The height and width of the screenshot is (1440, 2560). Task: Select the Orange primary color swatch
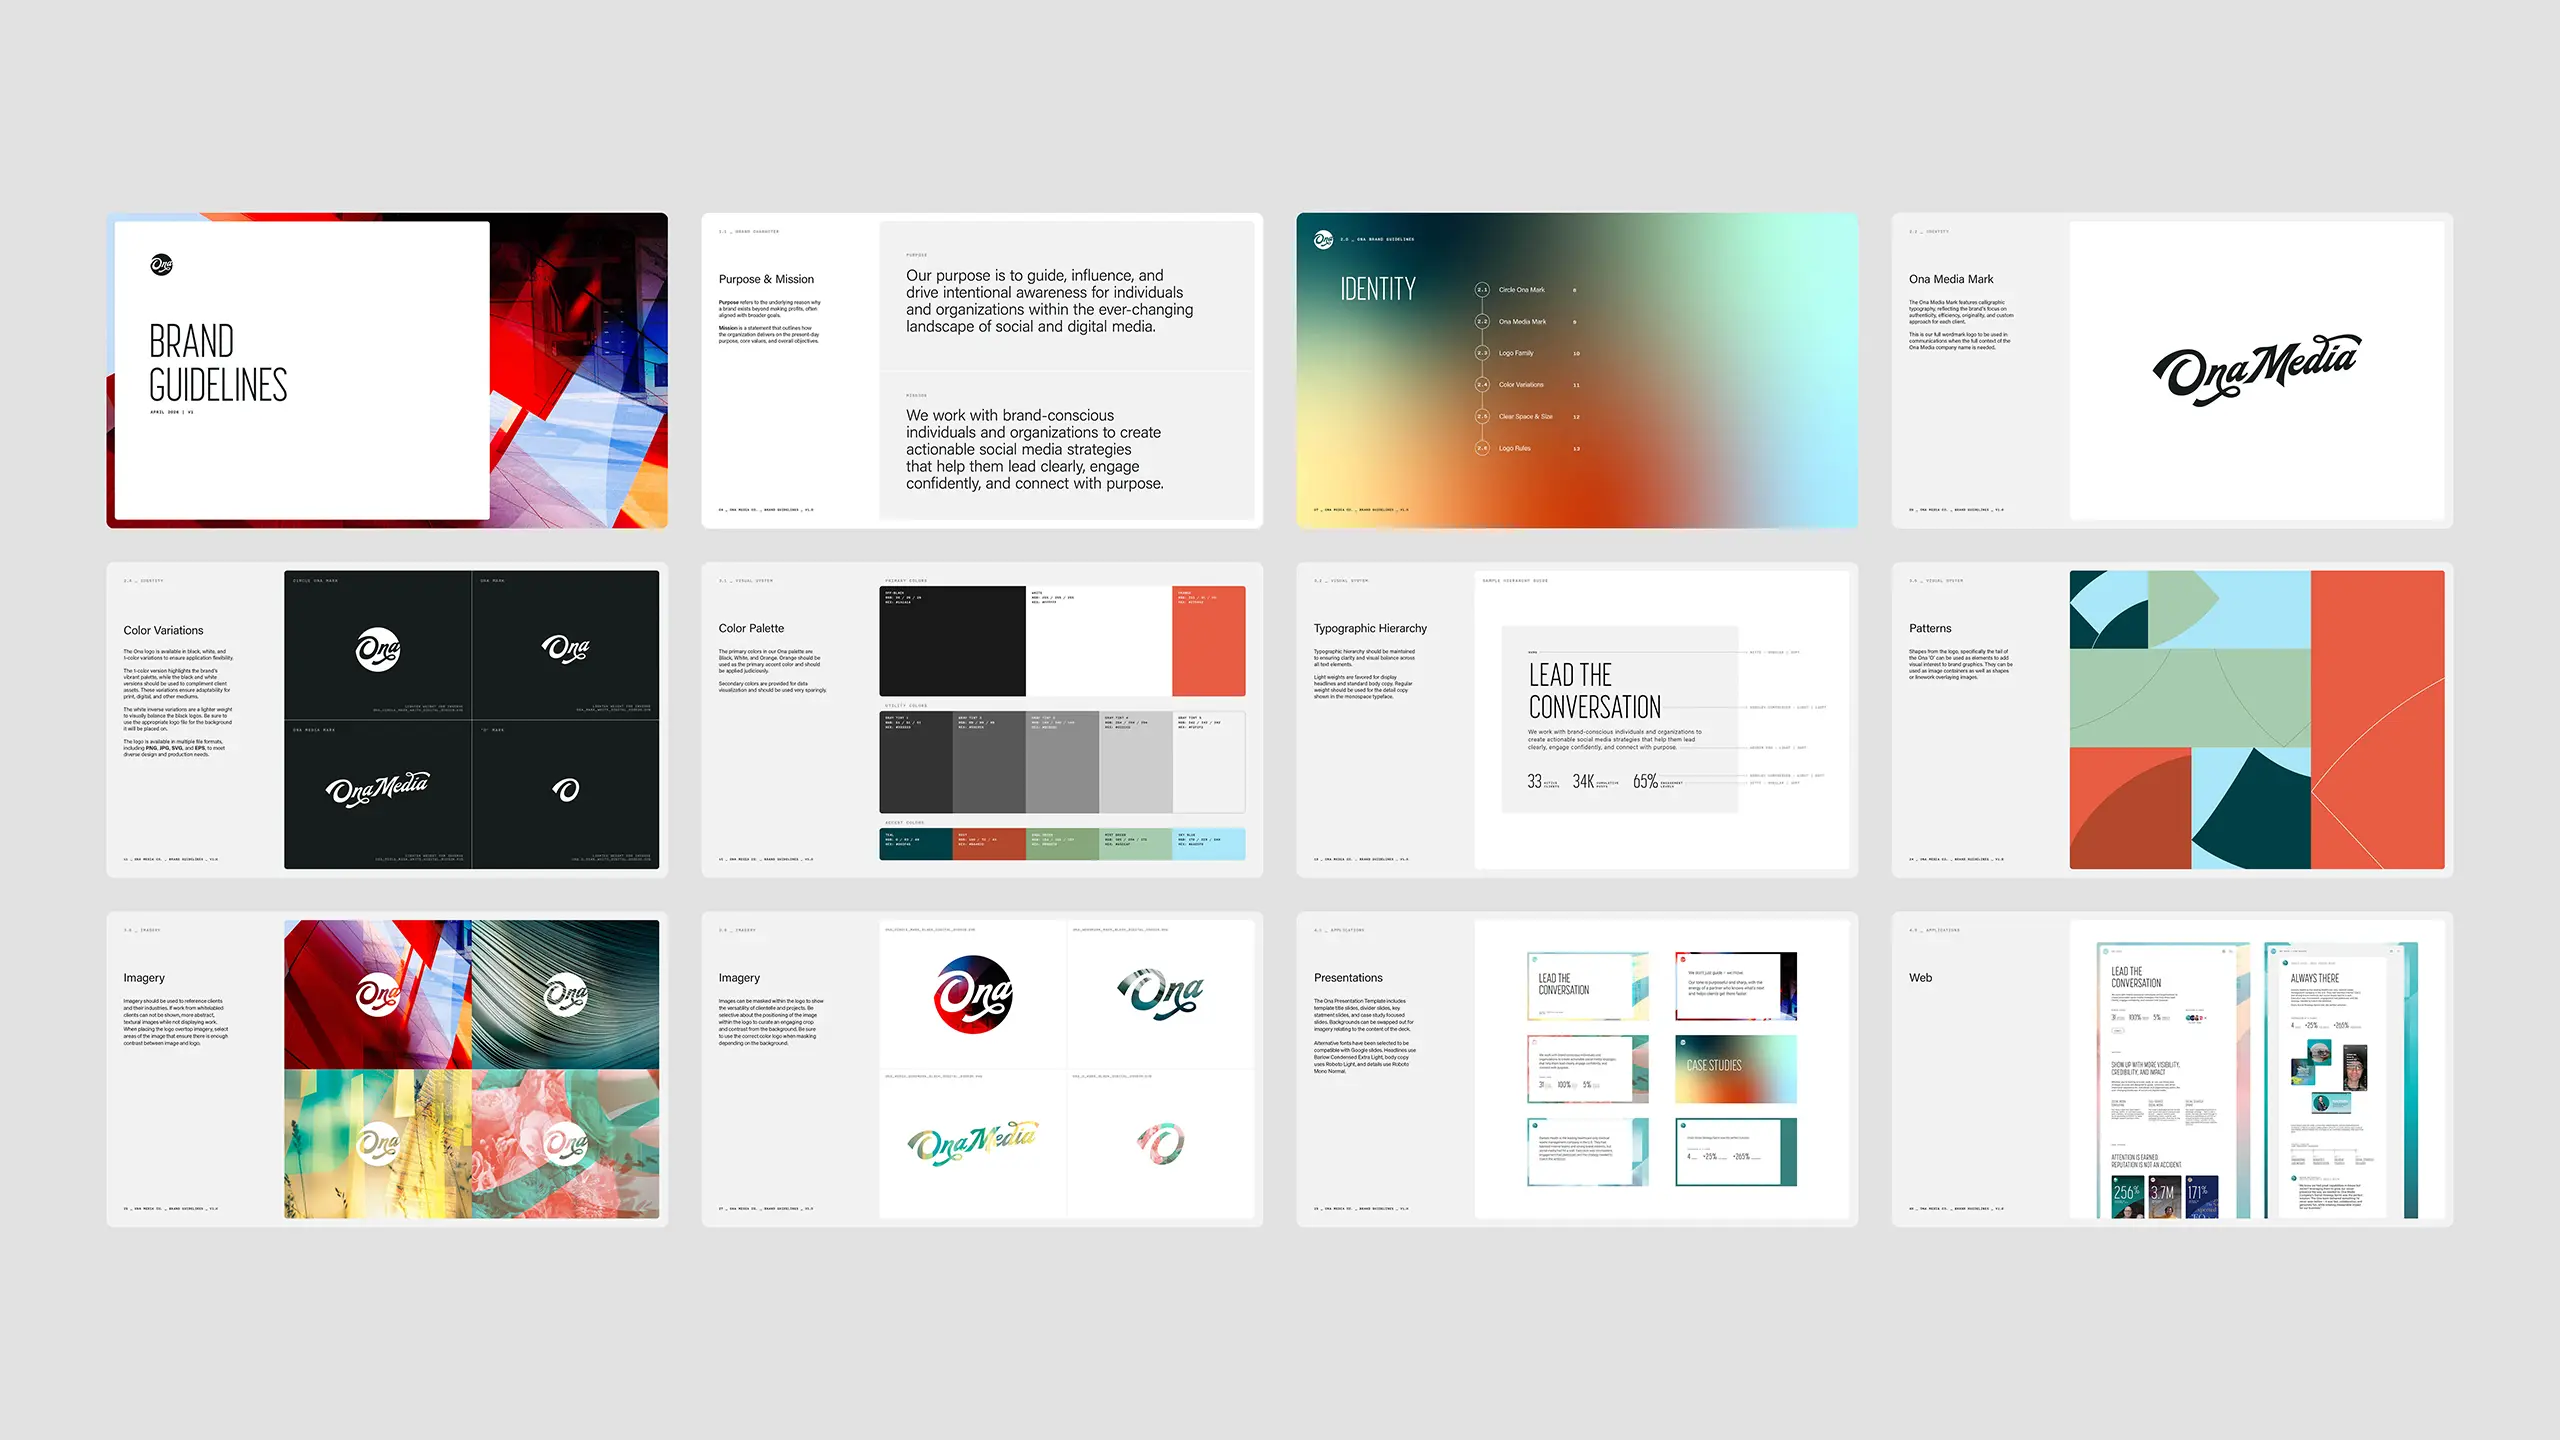(x=1209, y=641)
